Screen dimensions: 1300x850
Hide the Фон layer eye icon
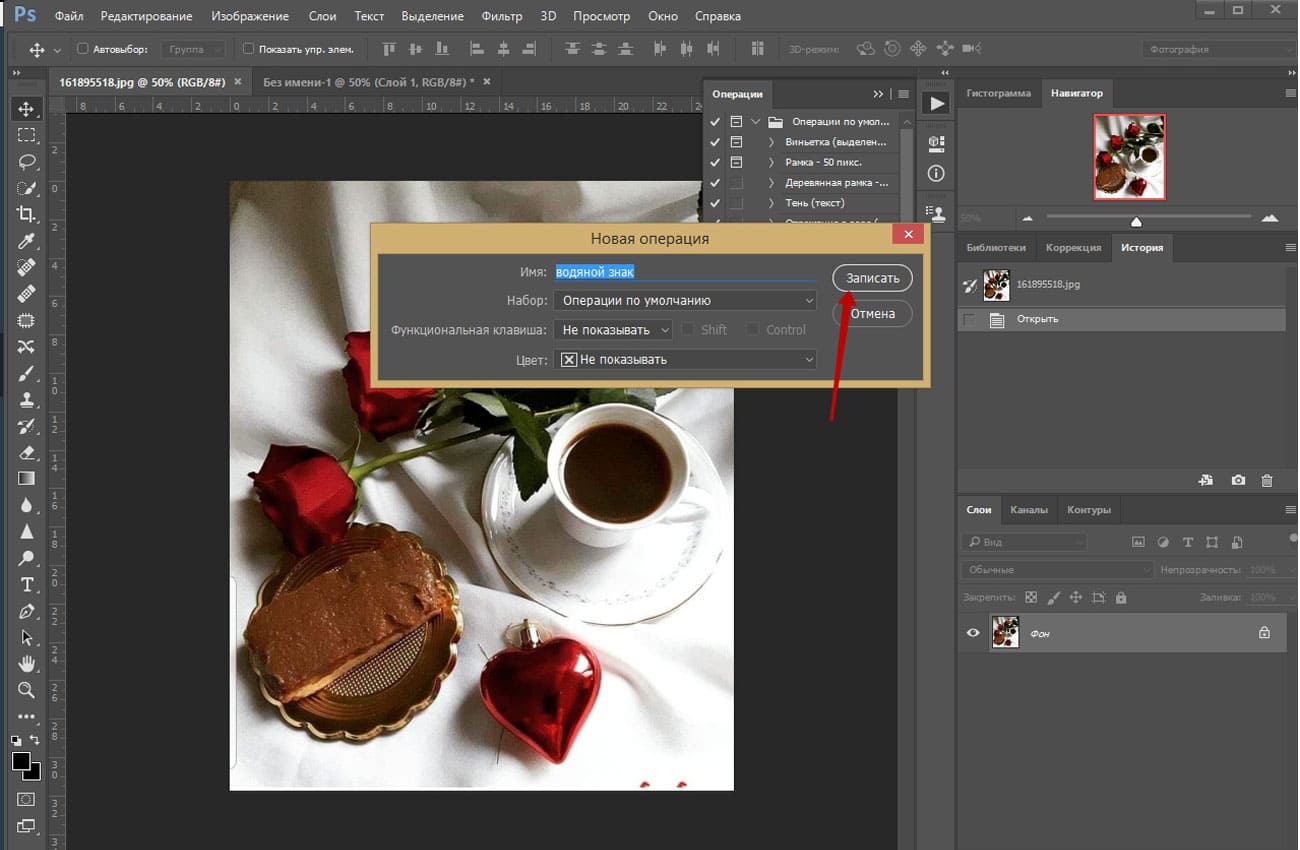point(972,633)
